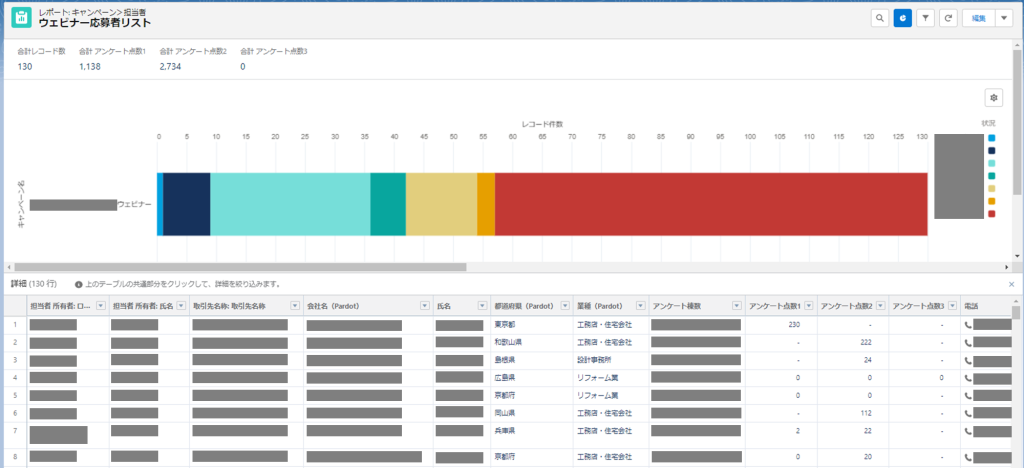Viewport: 1024px width, 468px height.
Task: Click the report clipboard icon at top left
Action: 20,18
